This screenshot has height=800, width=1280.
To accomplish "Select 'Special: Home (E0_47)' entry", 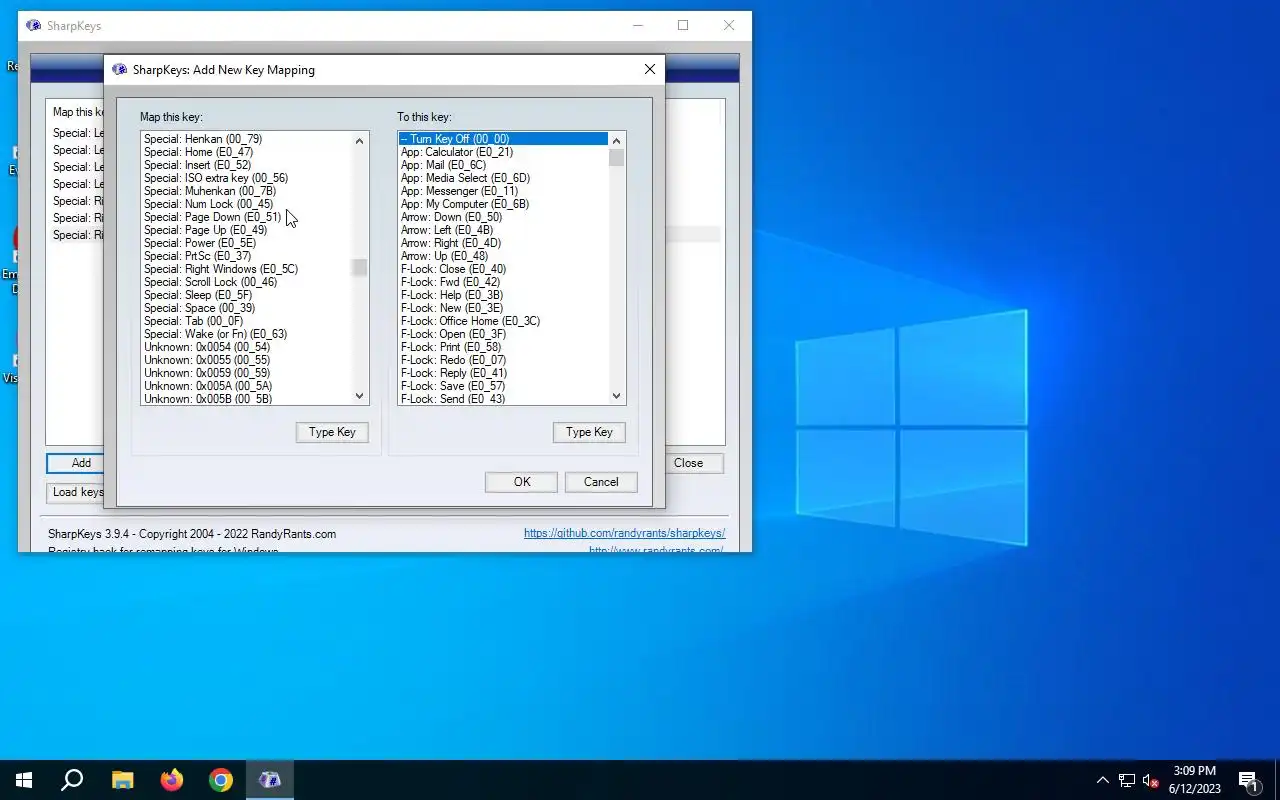I will [246, 152].
